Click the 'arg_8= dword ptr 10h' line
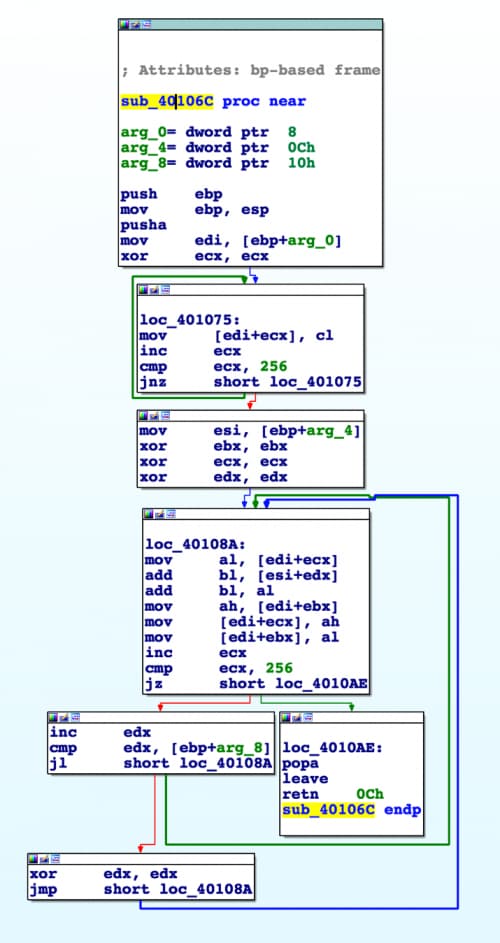The width and height of the screenshot is (500, 943). 218,164
